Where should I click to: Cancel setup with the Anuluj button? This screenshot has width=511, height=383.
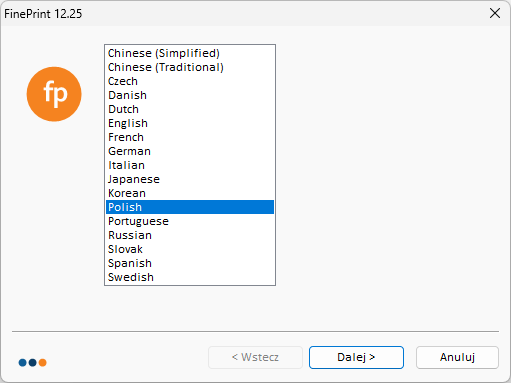(457, 357)
